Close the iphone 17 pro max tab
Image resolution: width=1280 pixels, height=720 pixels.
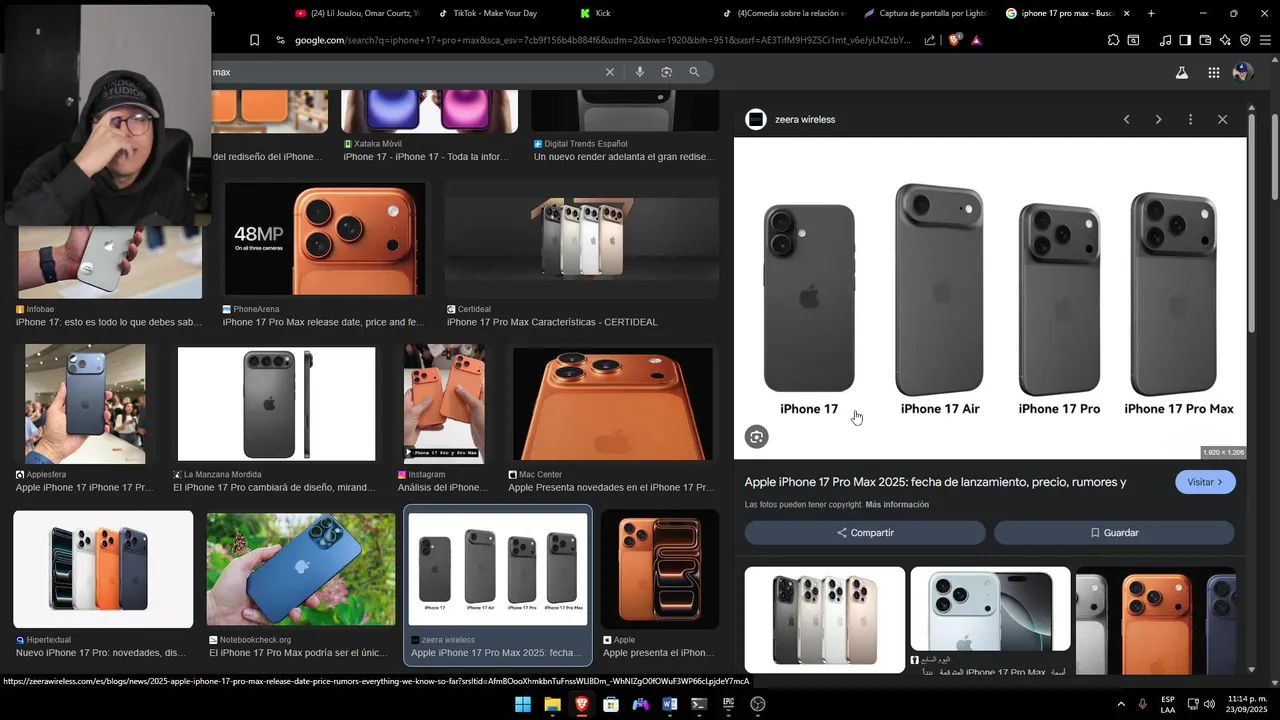click(1126, 13)
